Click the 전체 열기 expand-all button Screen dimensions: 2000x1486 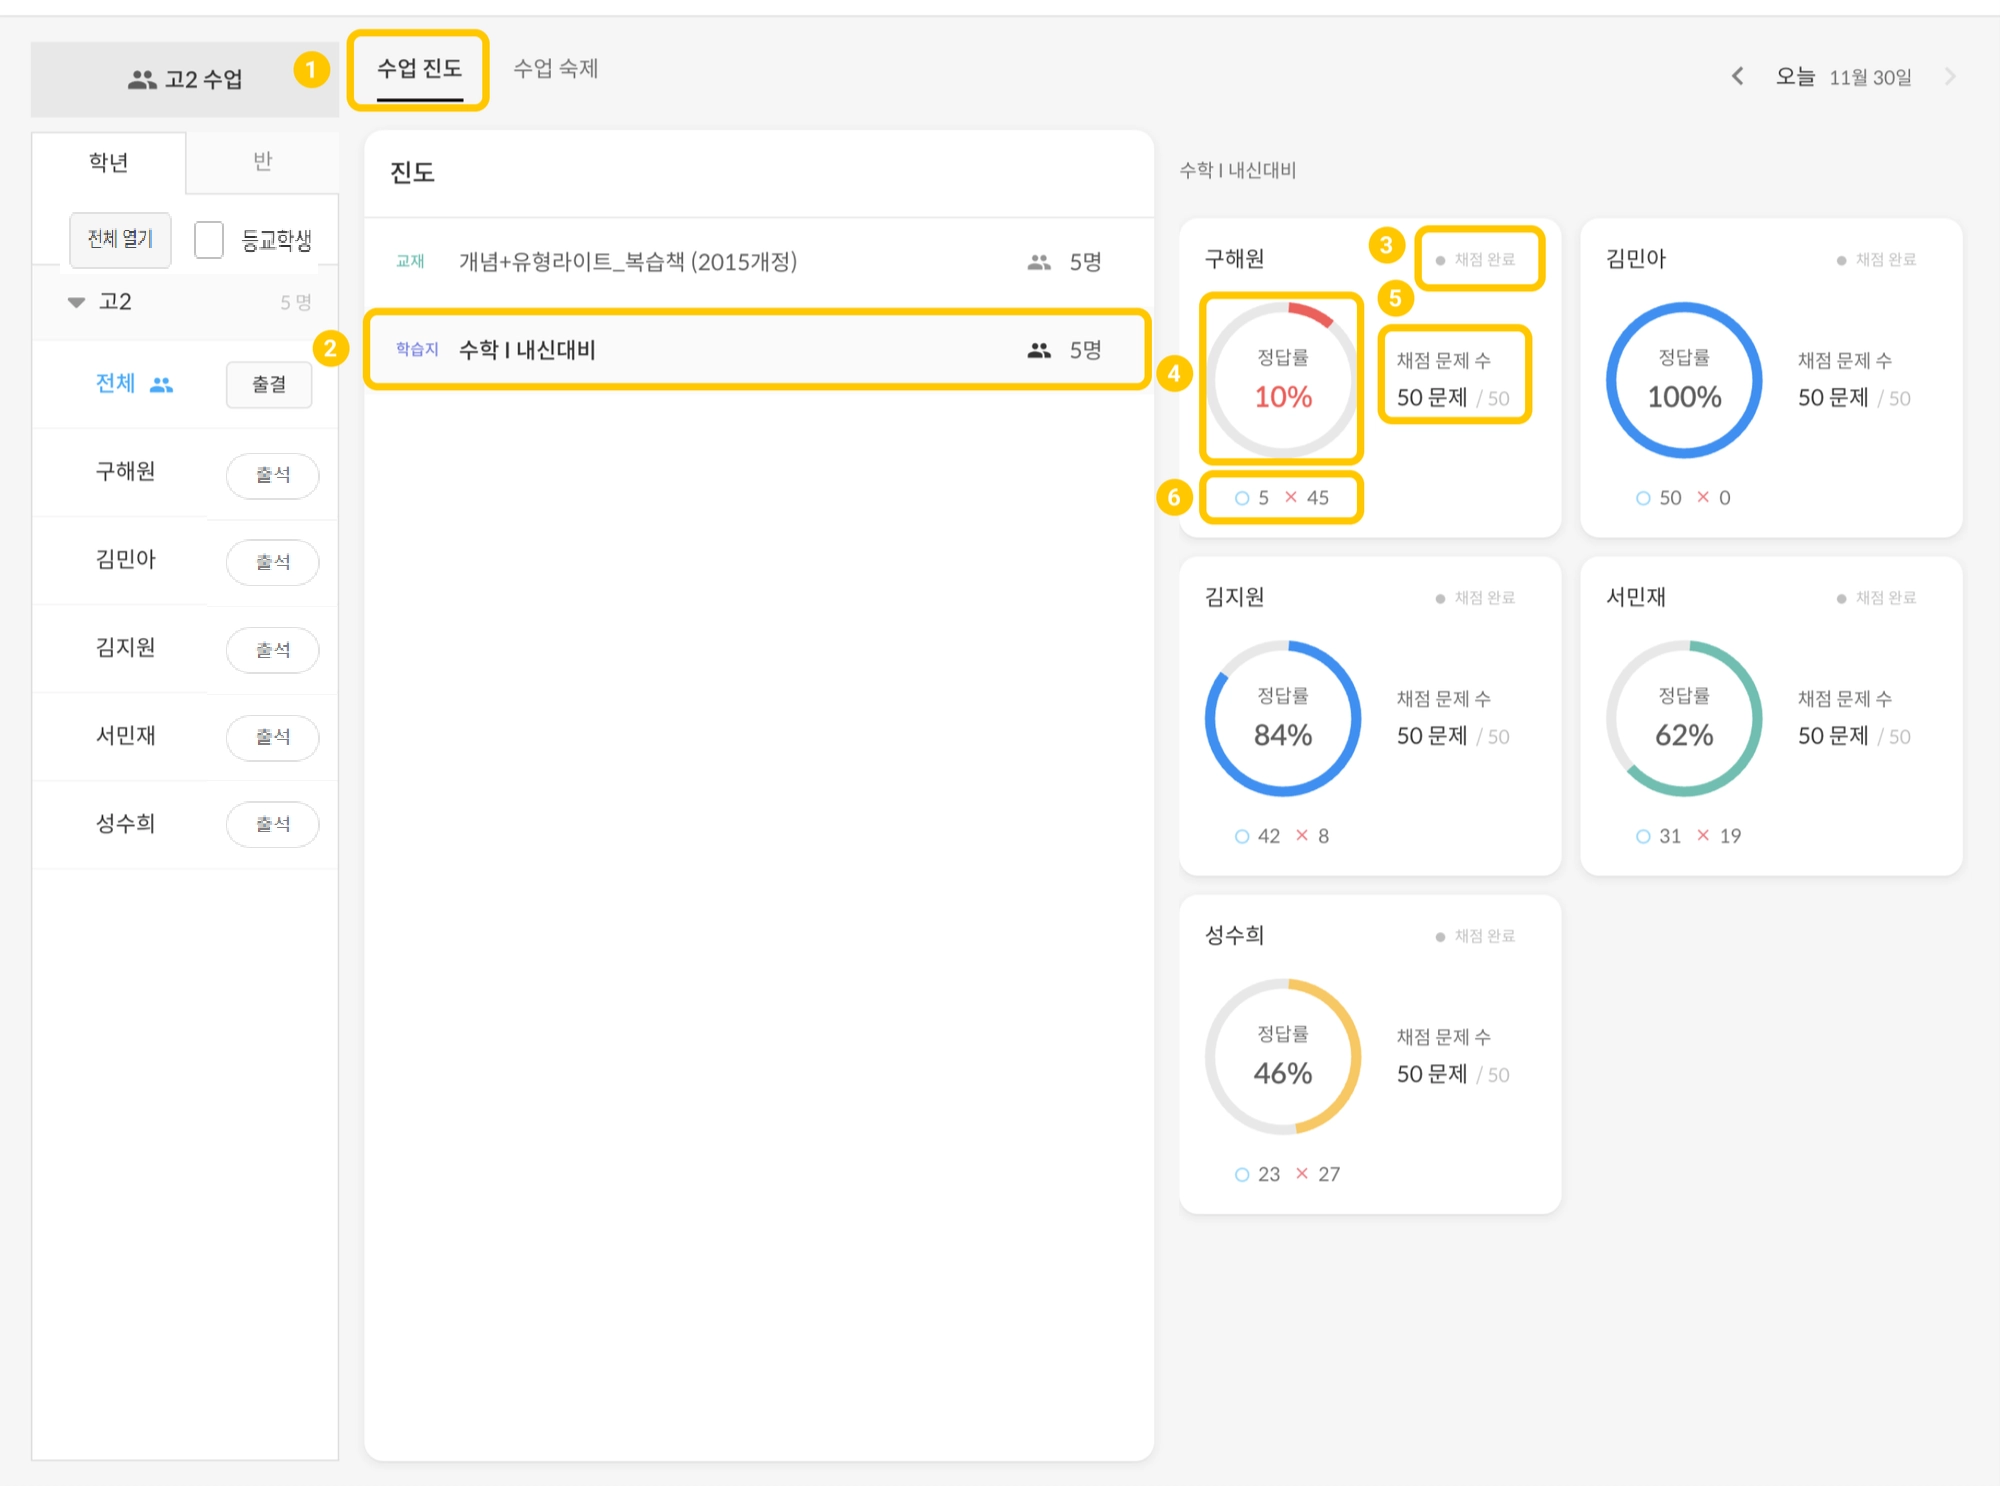point(120,239)
